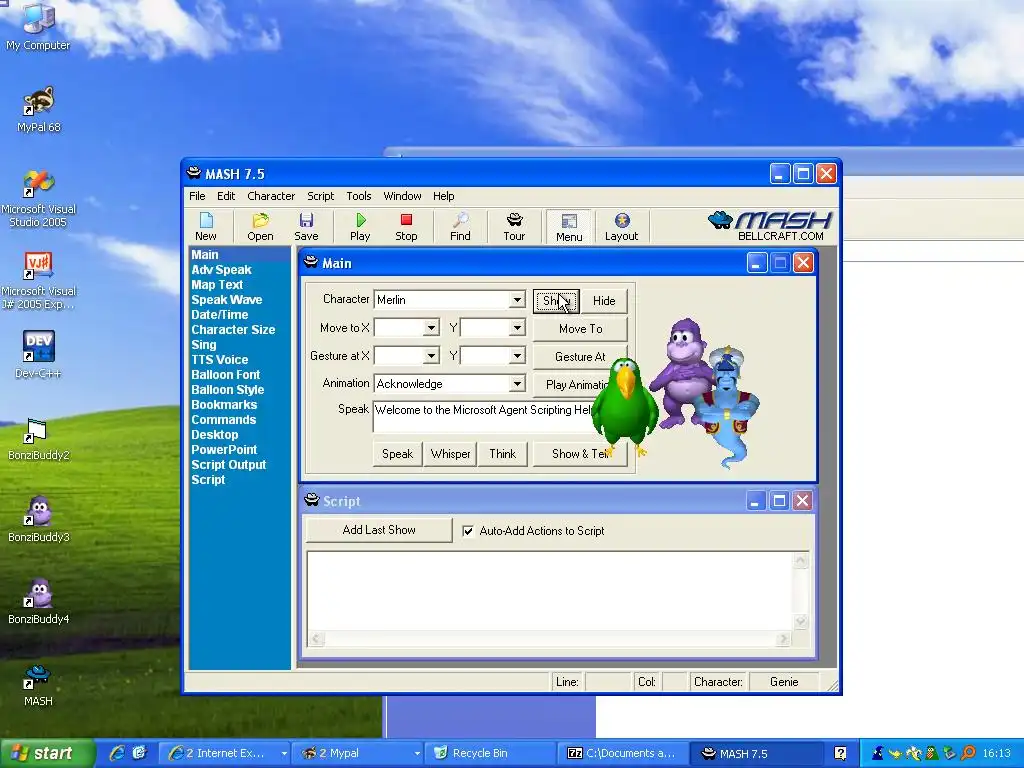Open the Move to Y dropdown
This screenshot has width=1024, height=768.
tap(517, 328)
